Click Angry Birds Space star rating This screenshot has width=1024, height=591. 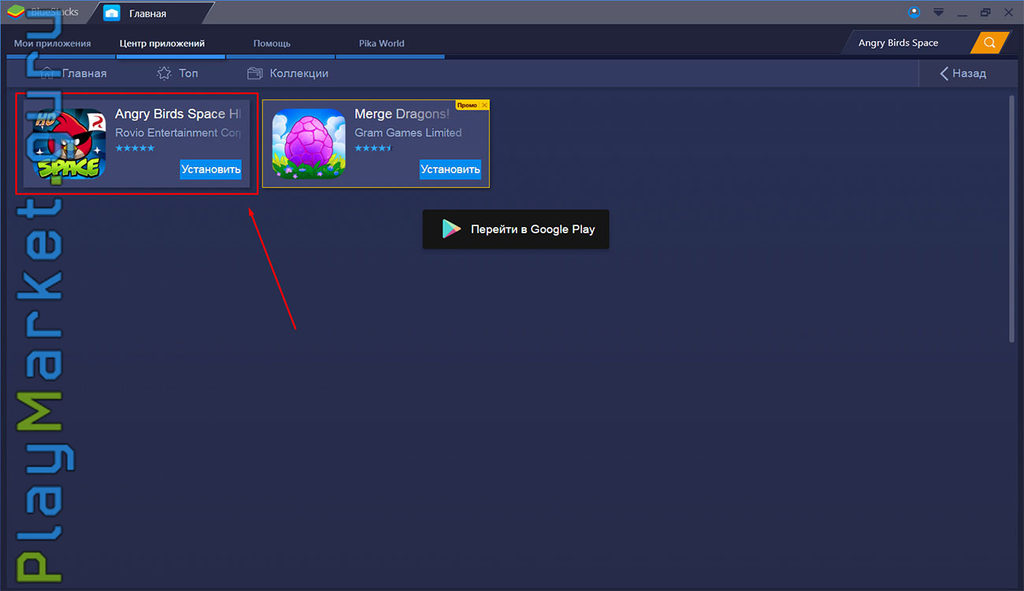point(135,148)
